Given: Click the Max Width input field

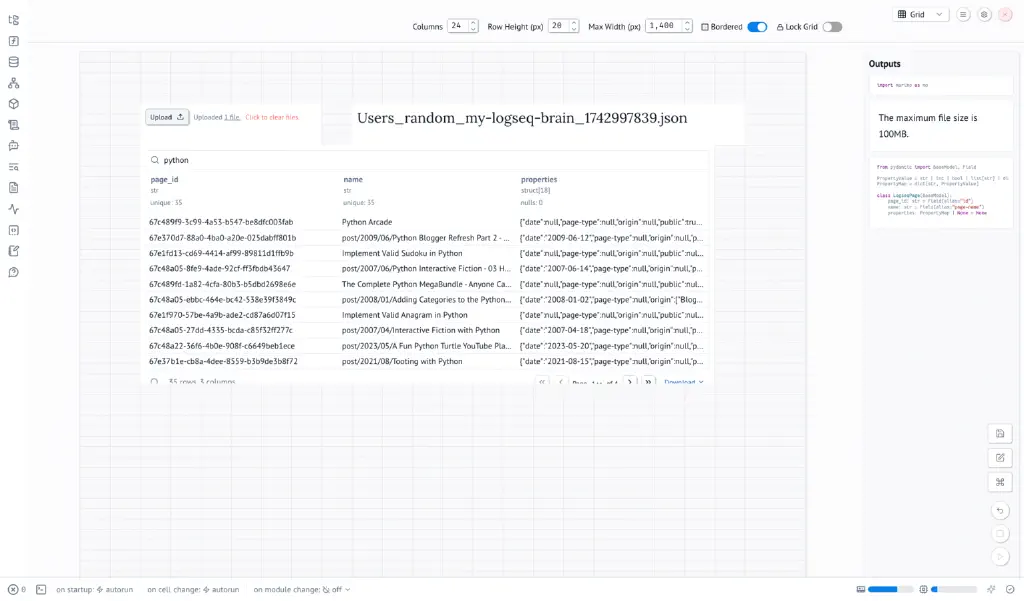Looking at the screenshot, I should tap(664, 26).
